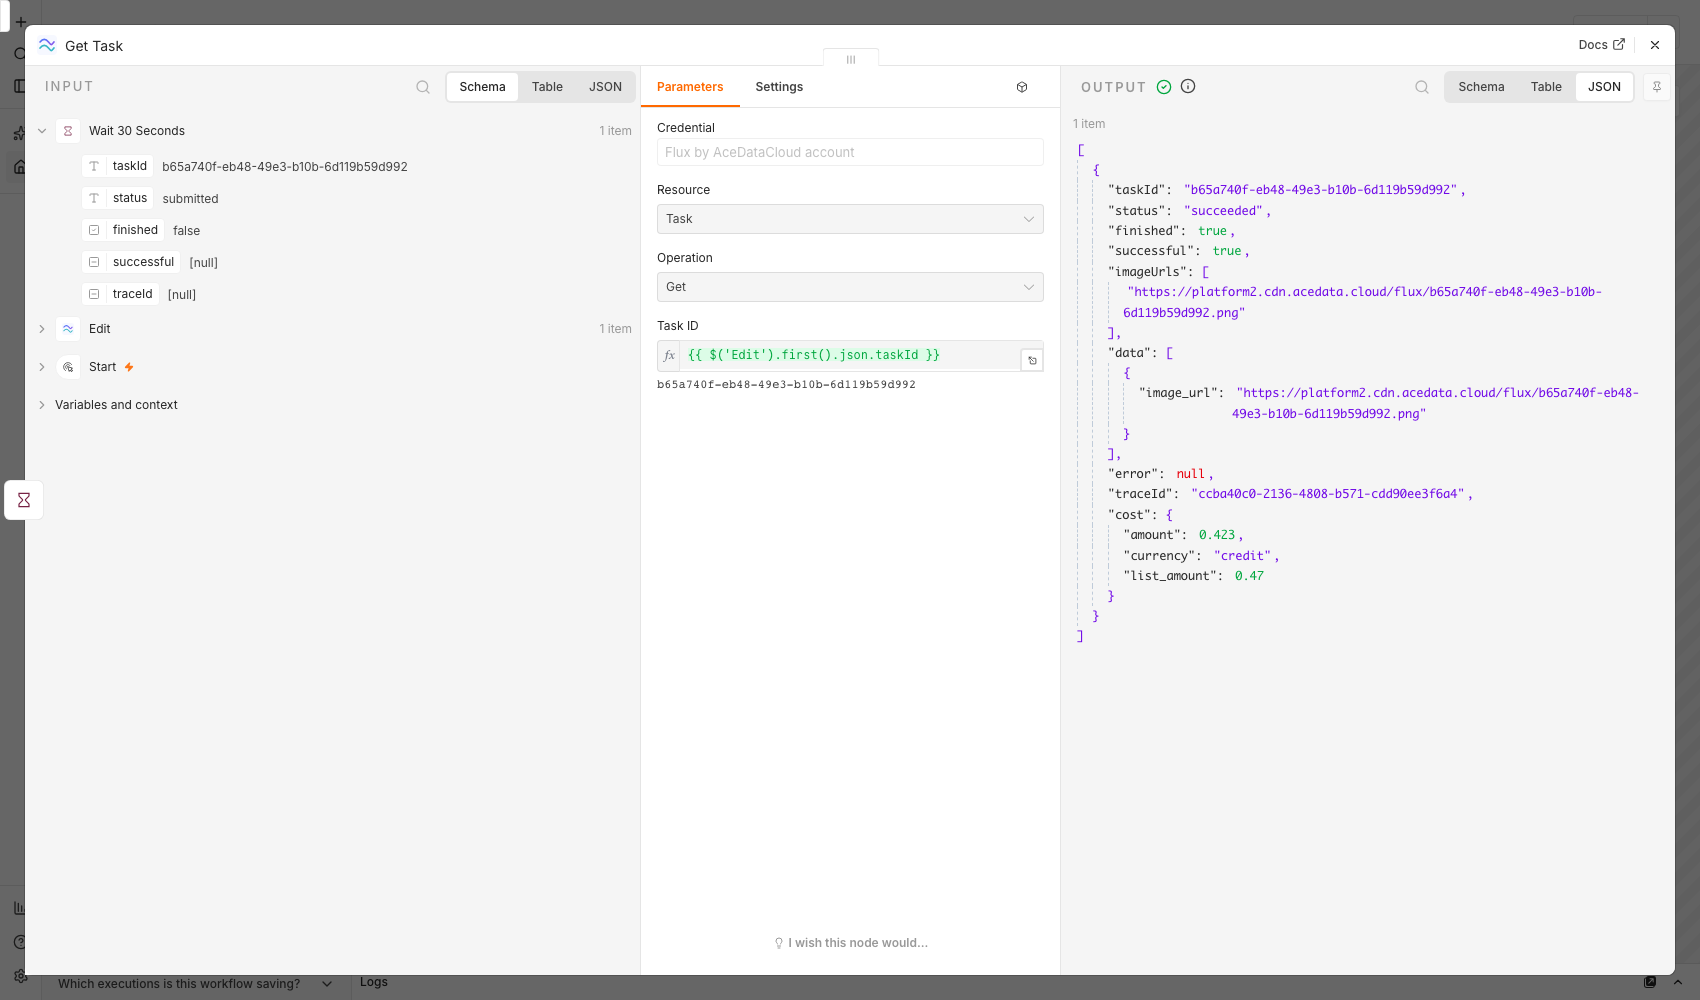Image resolution: width=1700 pixels, height=1000 pixels.
Task: Open expression editor for Task ID
Action: (x=1032, y=360)
